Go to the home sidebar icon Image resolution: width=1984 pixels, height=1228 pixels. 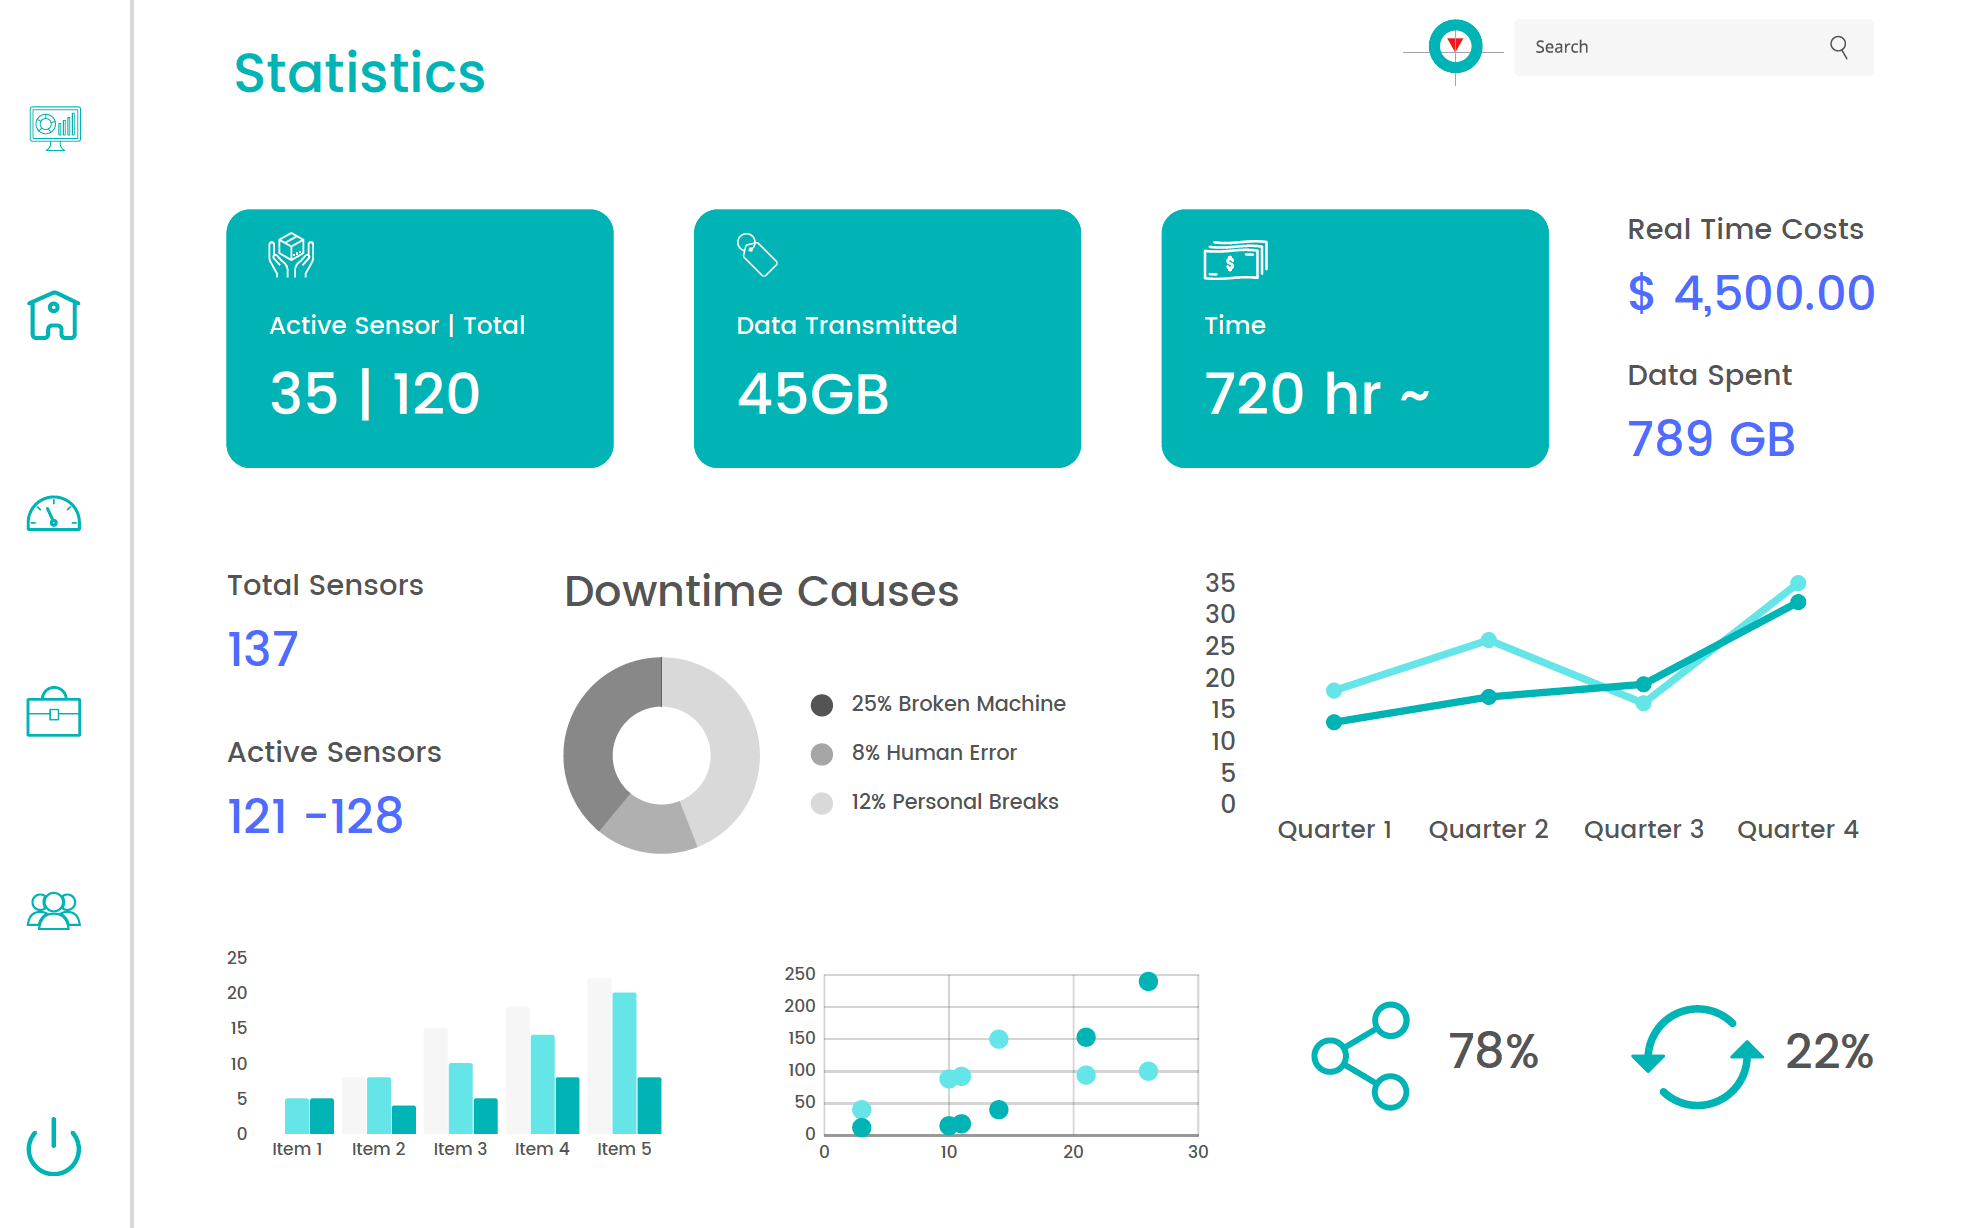[54, 316]
